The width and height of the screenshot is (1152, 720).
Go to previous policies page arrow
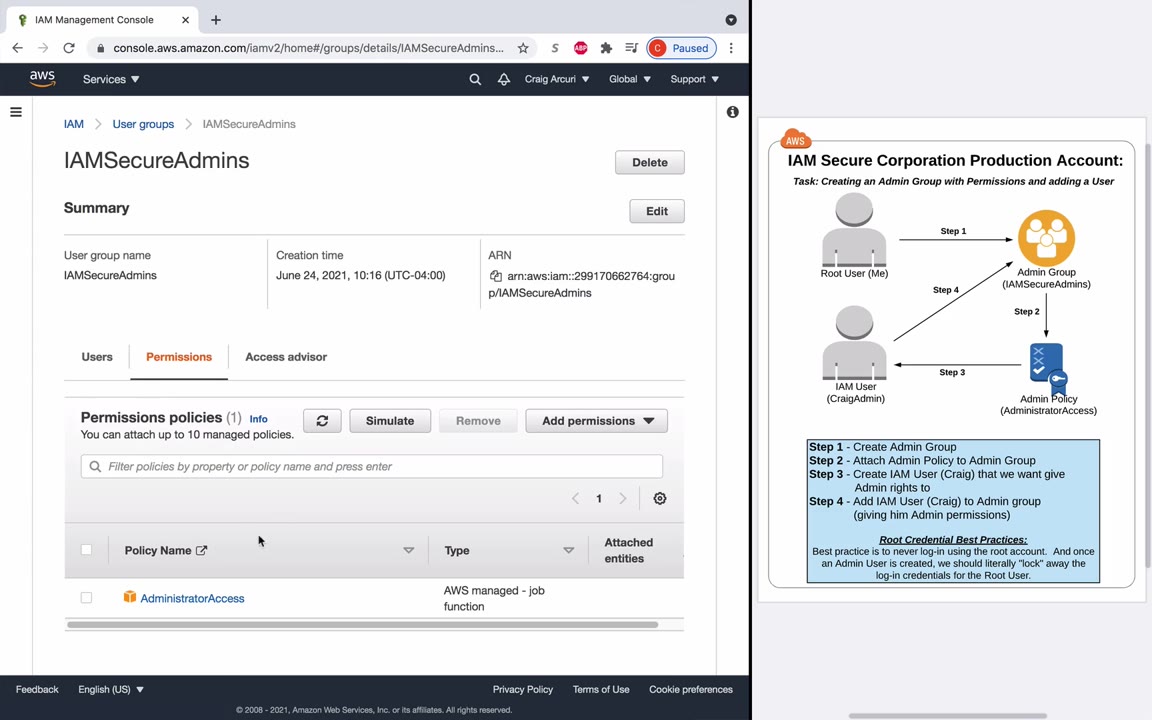(x=575, y=498)
